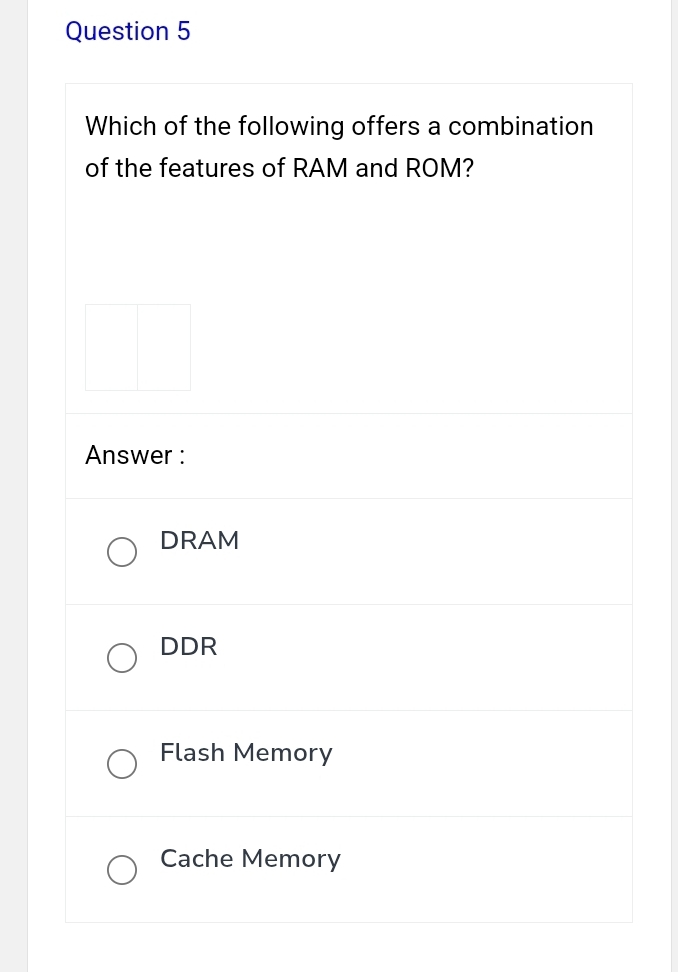
Task: Click the "DRAM" option label text
Action: tap(199, 541)
